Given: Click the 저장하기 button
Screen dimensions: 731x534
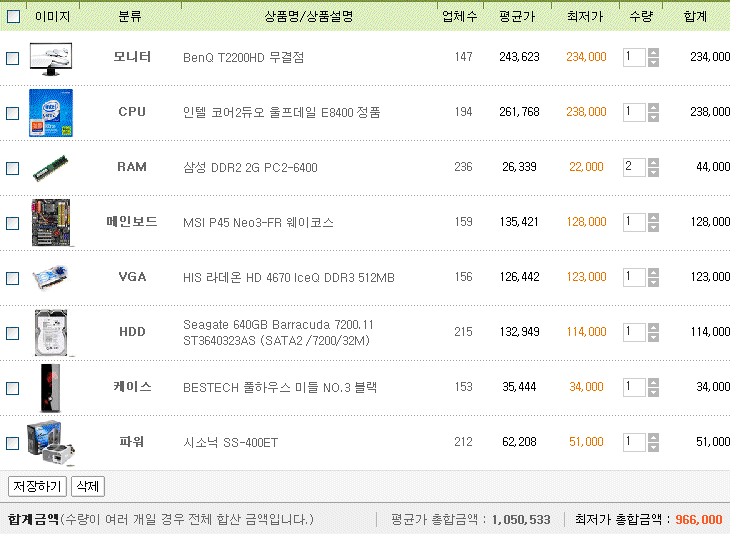Looking at the screenshot, I should pyautogui.click(x=37, y=486).
